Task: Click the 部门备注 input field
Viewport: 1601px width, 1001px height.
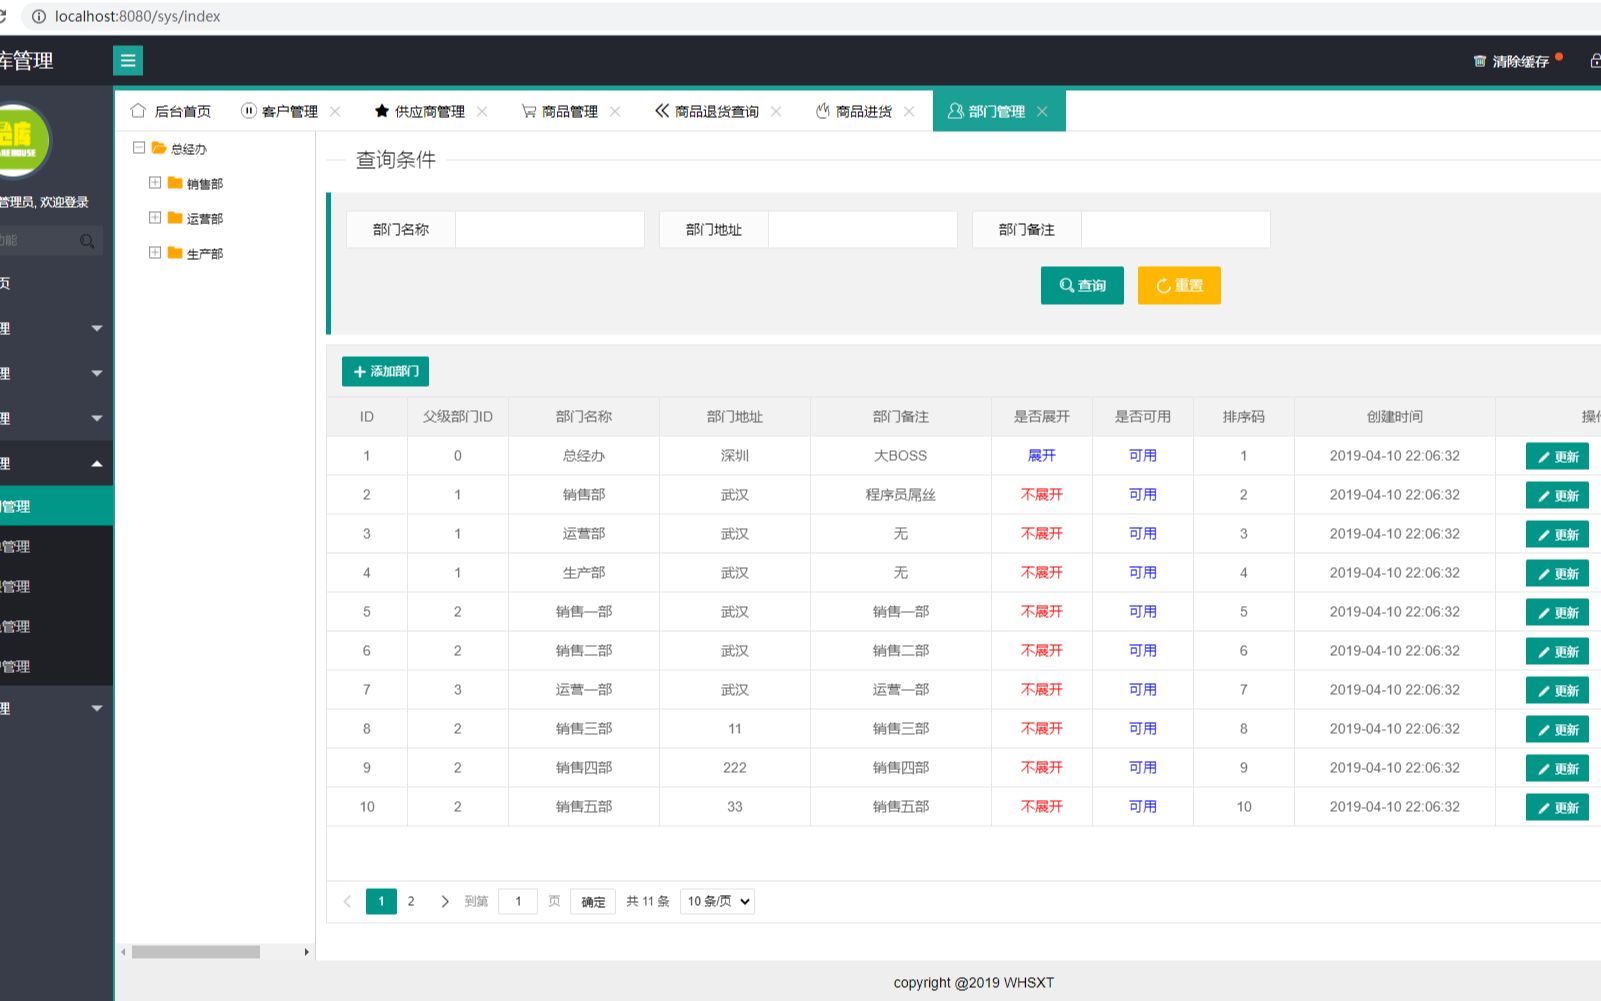Action: pos(1175,229)
